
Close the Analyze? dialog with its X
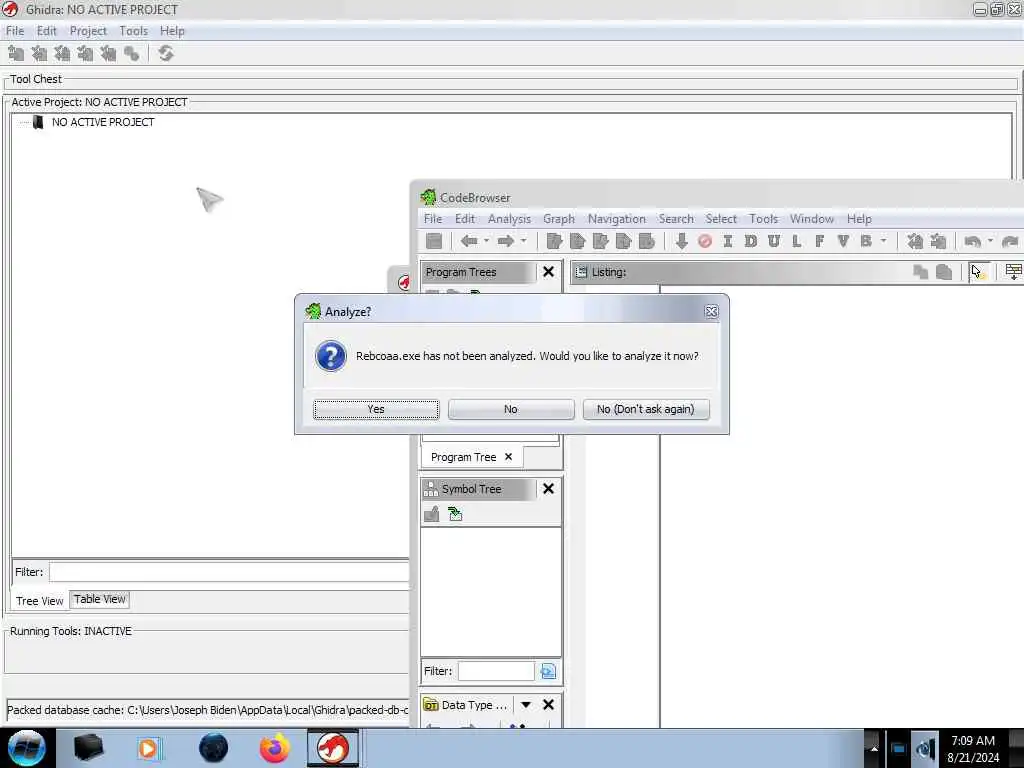(x=711, y=312)
